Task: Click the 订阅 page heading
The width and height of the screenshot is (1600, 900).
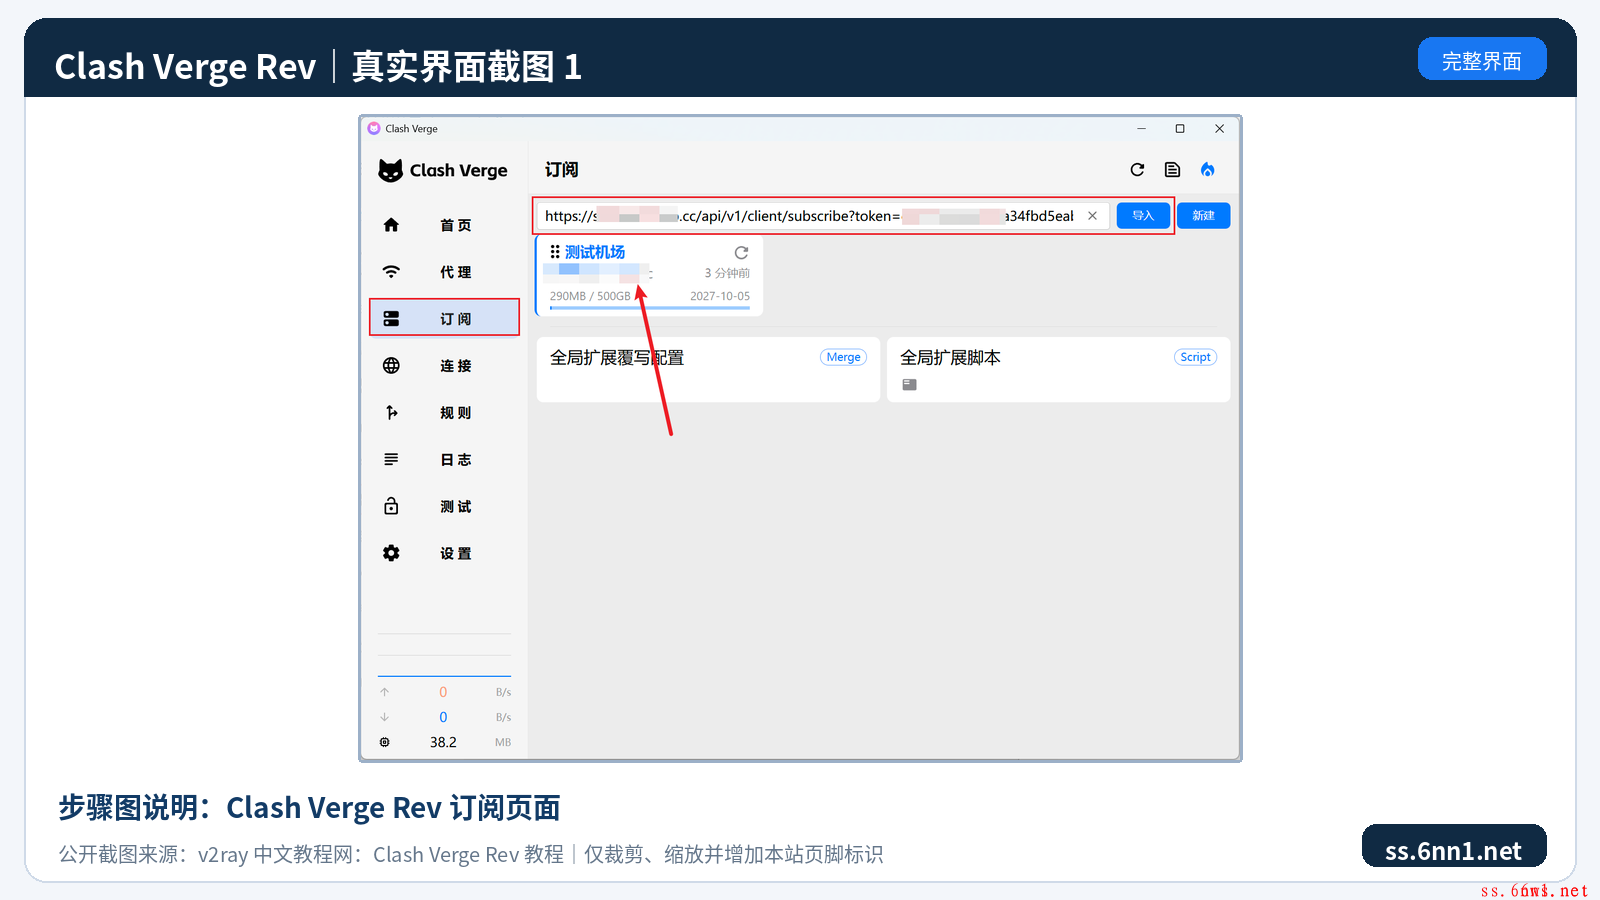Action: tap(561, 170)
